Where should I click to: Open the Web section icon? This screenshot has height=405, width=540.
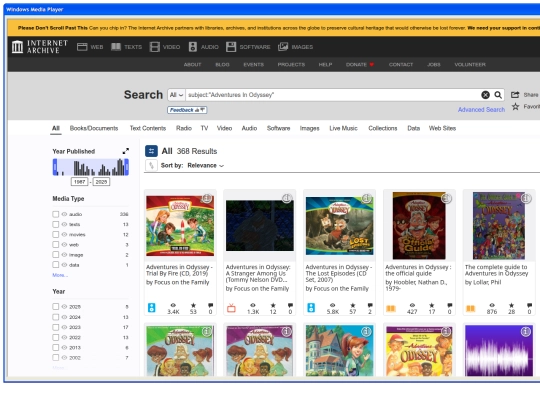[82, 47]
